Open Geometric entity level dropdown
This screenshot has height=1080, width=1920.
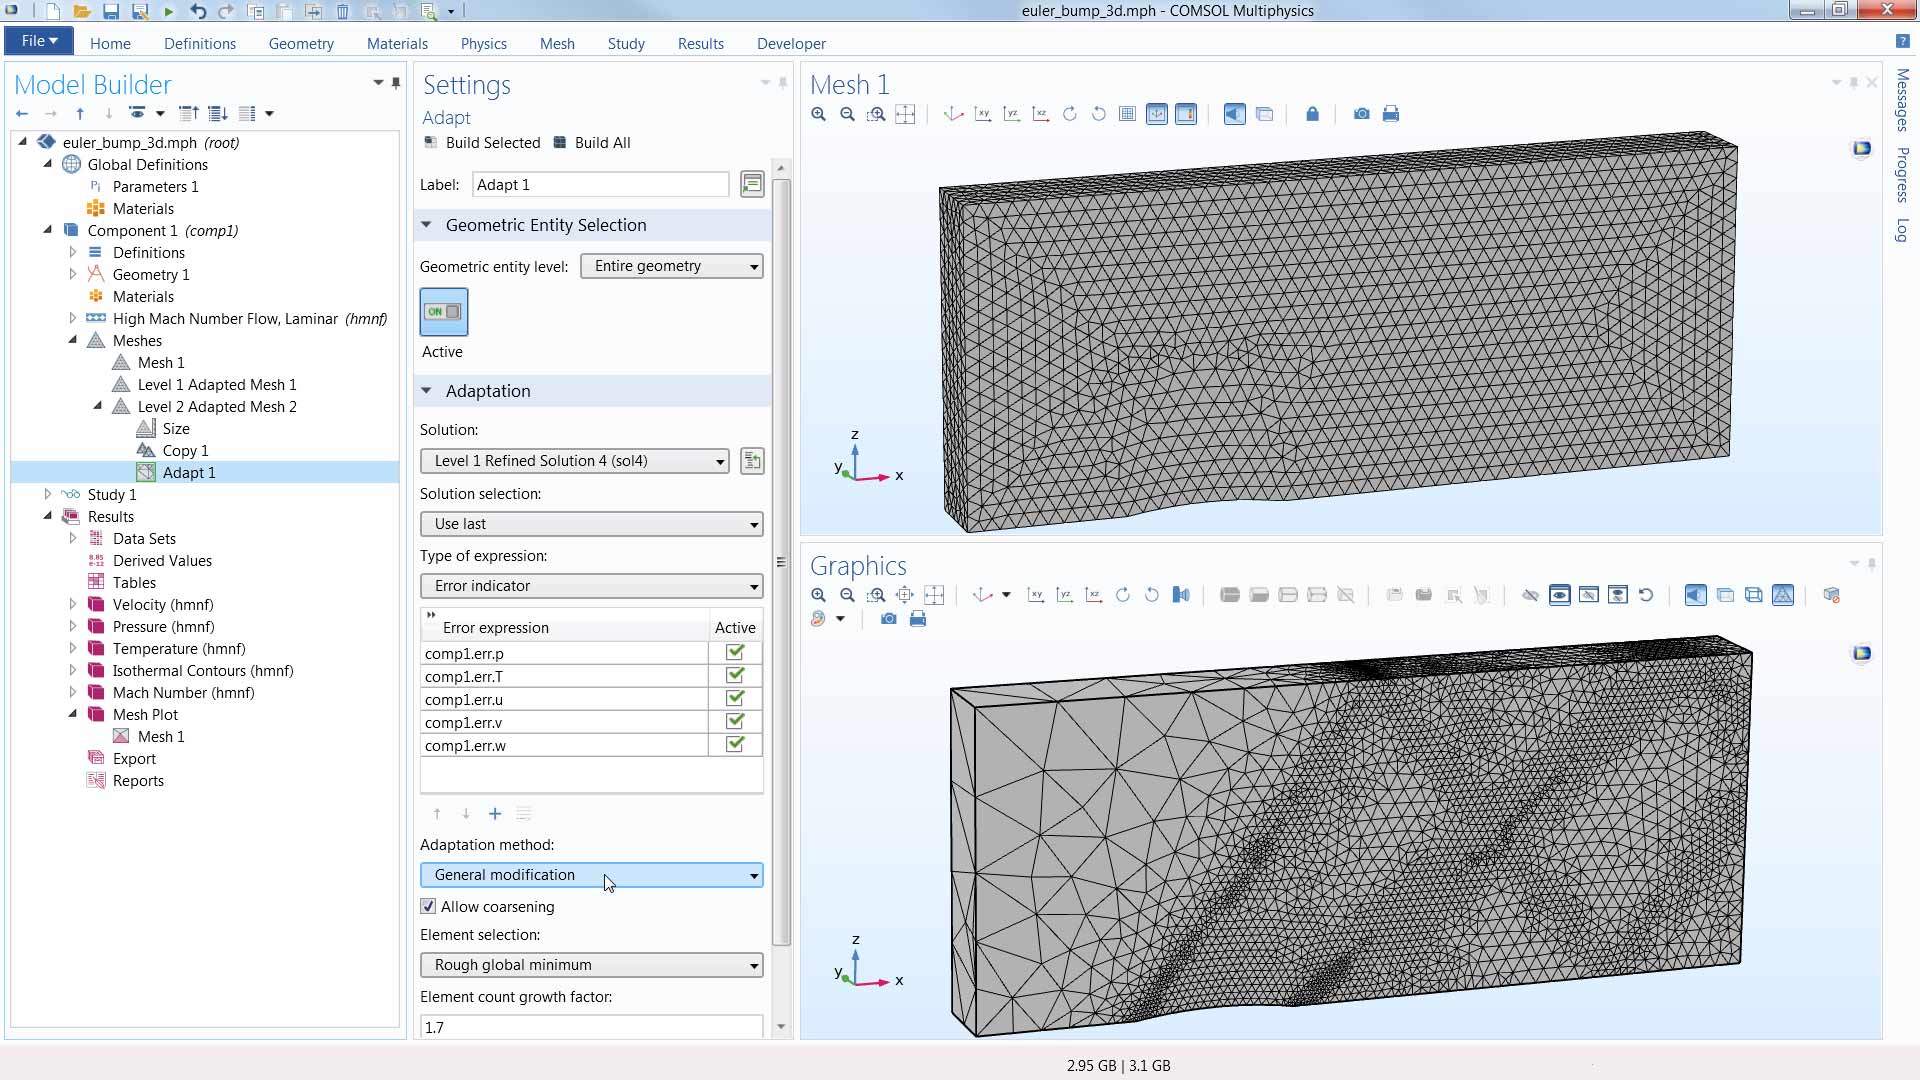tap(671, 266)
